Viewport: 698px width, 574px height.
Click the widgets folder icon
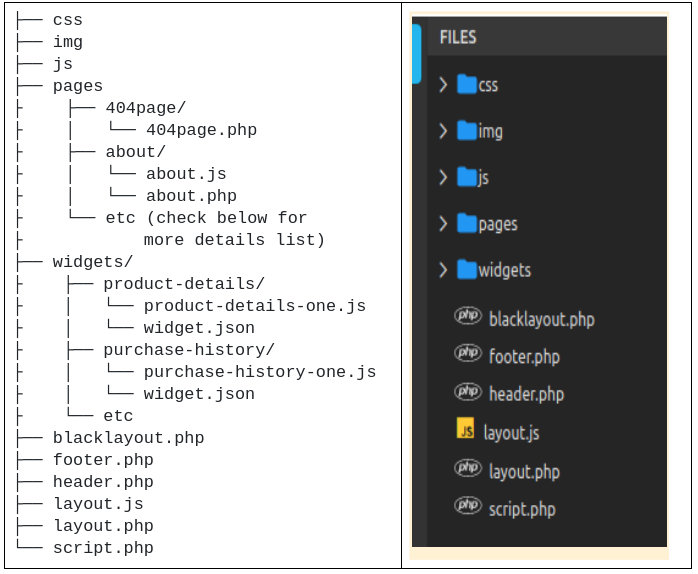coord(466,269)
